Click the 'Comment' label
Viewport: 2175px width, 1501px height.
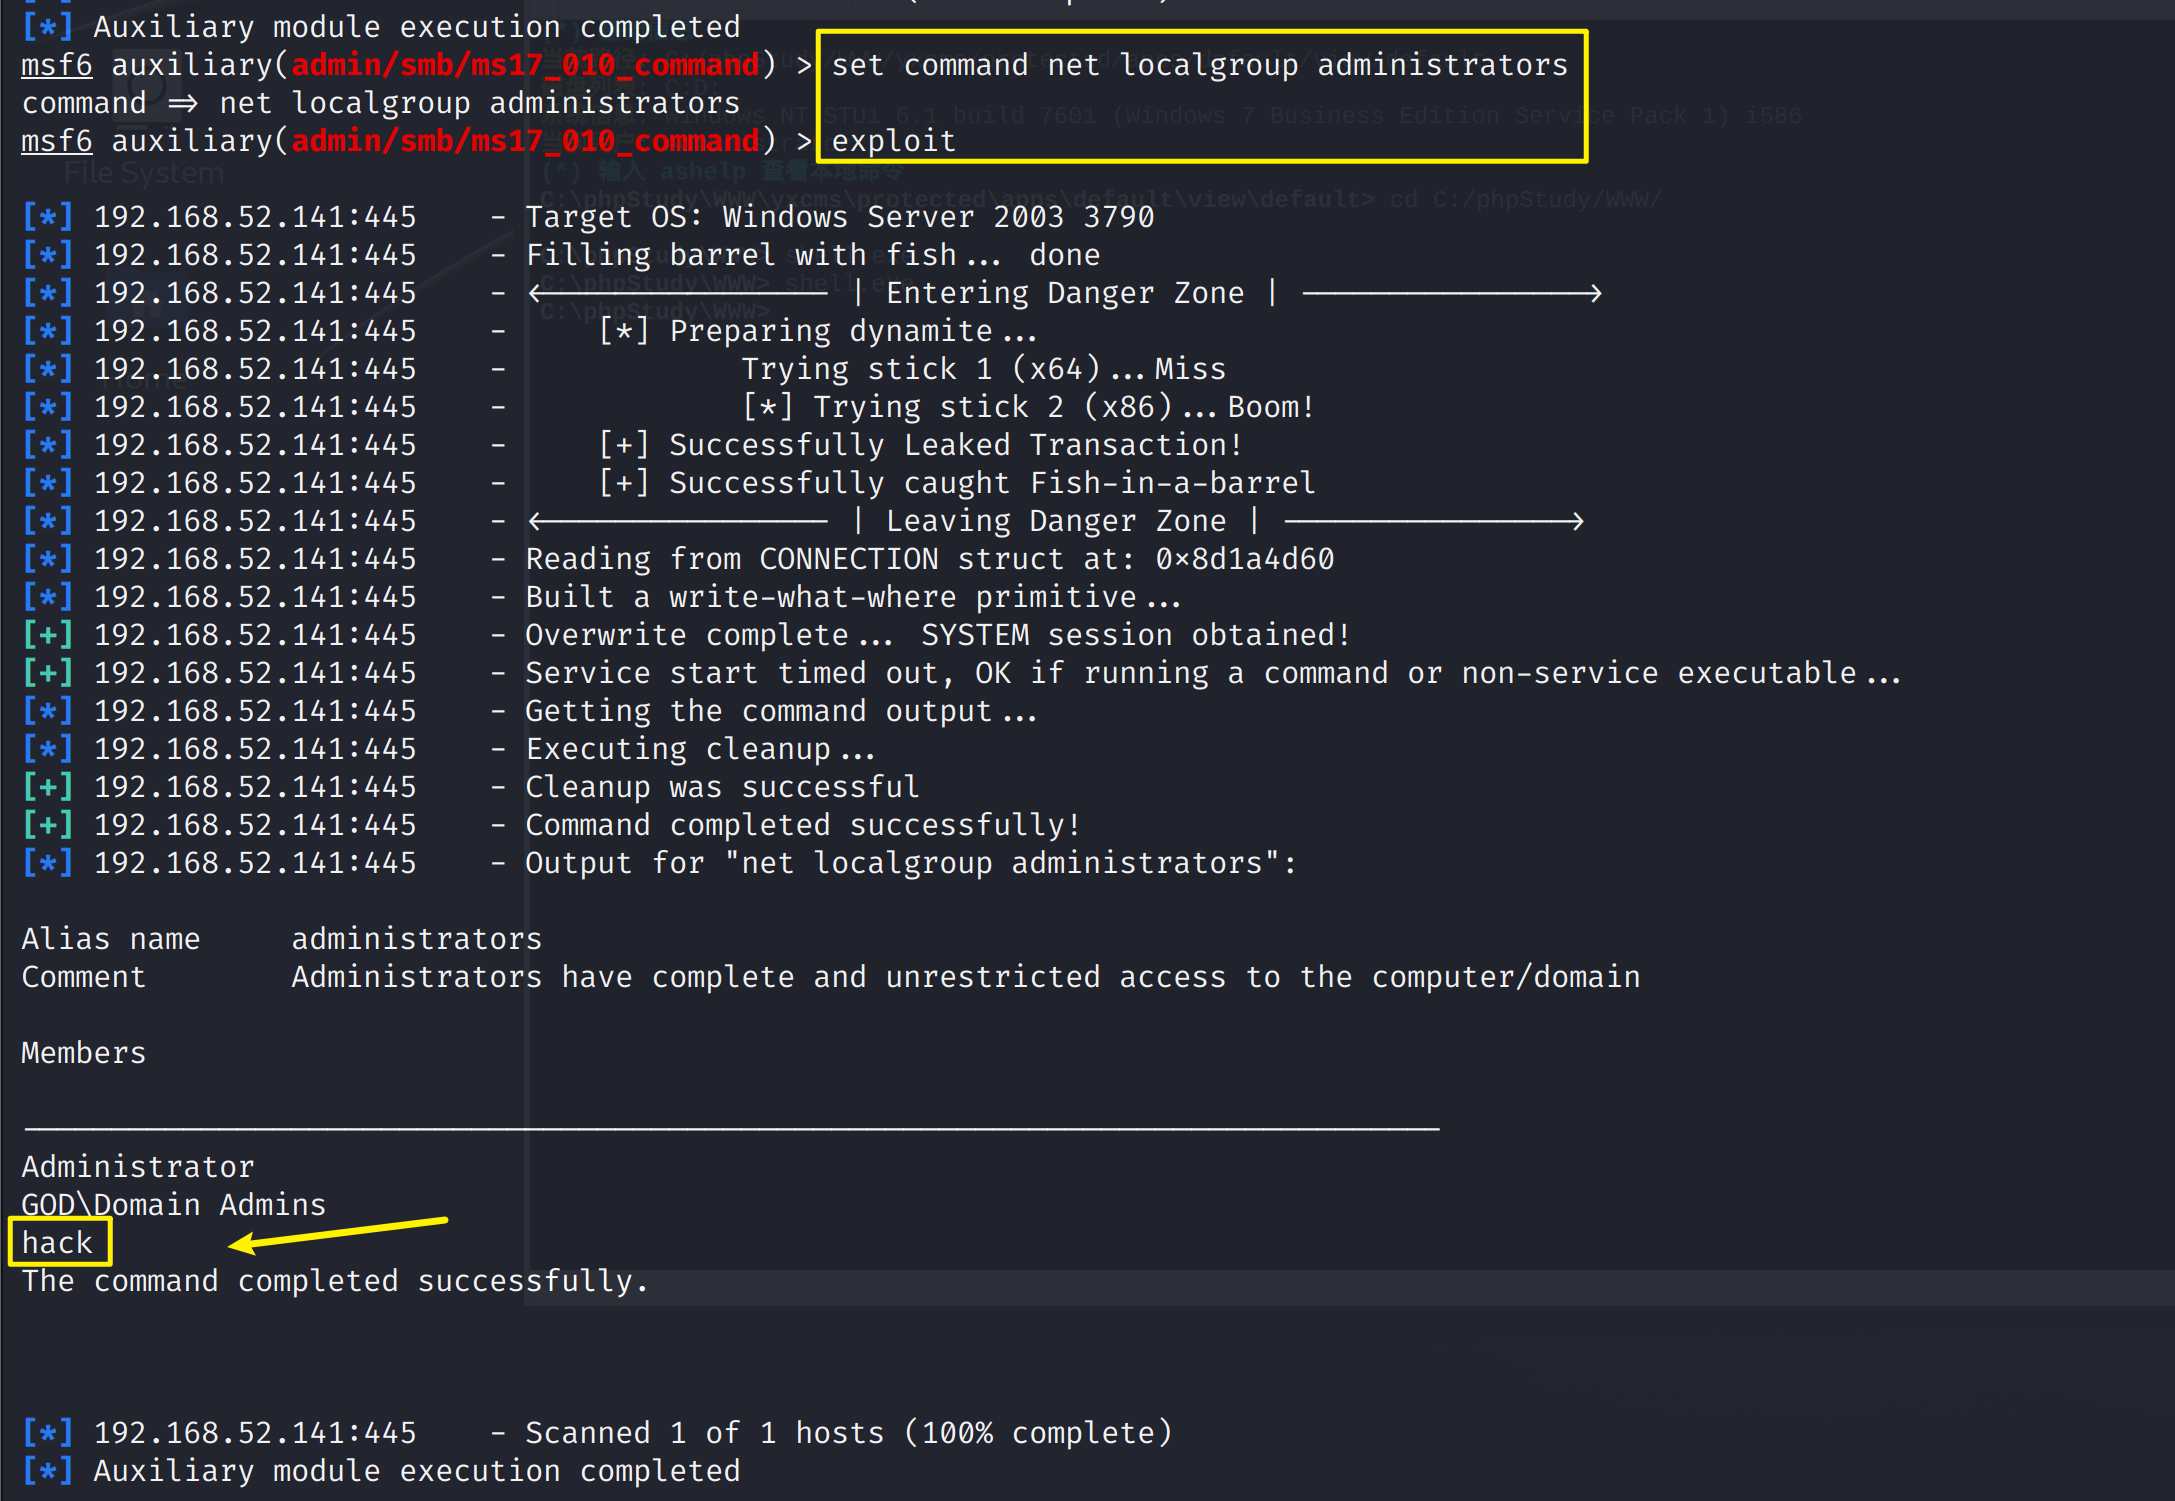84,977
